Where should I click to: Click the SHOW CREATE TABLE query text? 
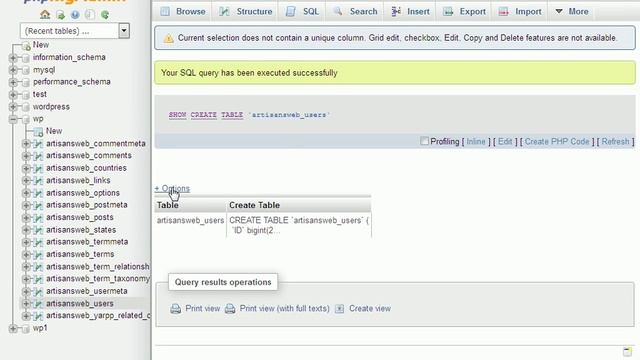coord(249,115)
